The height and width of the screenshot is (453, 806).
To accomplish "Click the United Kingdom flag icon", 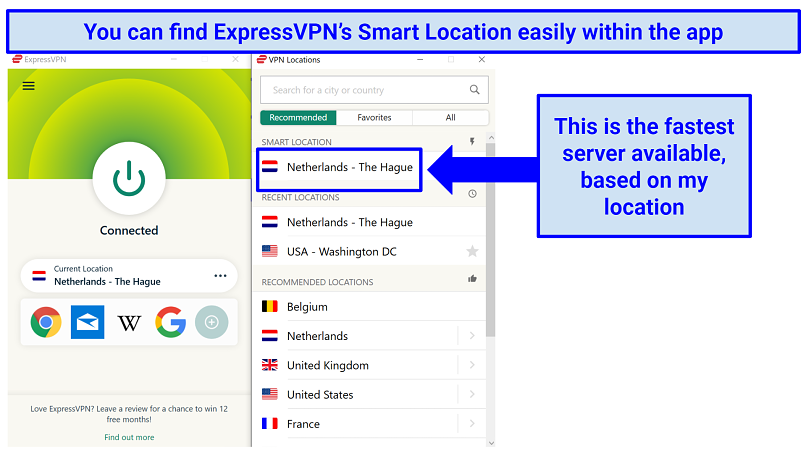I will click(x=270, y=365).
